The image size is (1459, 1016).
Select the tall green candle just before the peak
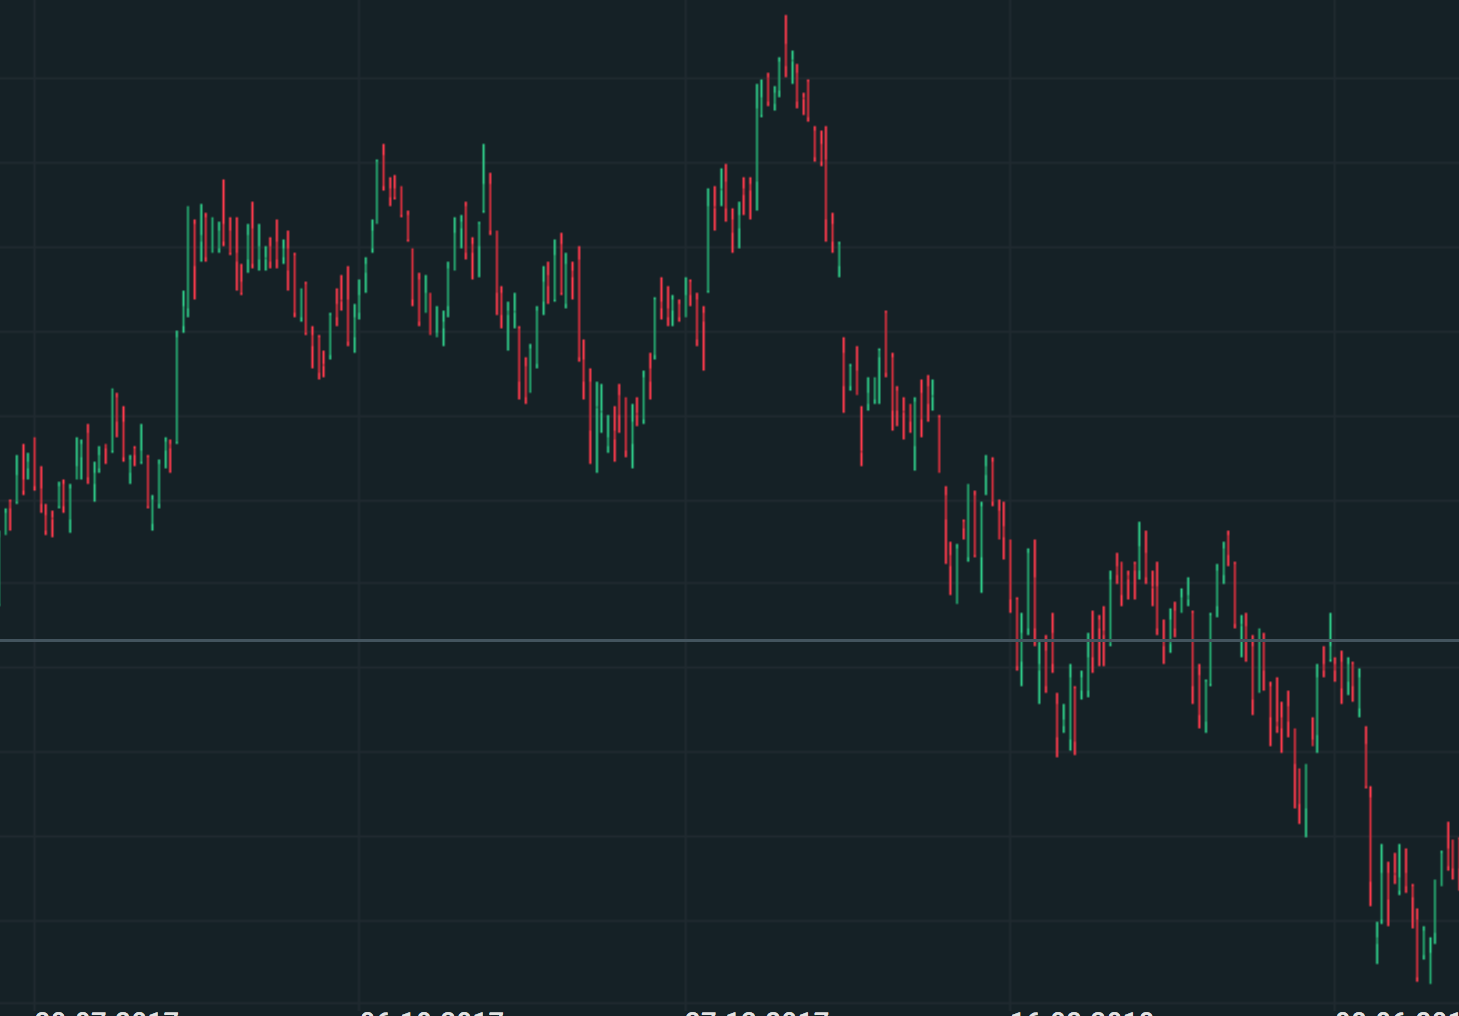coord(757,148)
